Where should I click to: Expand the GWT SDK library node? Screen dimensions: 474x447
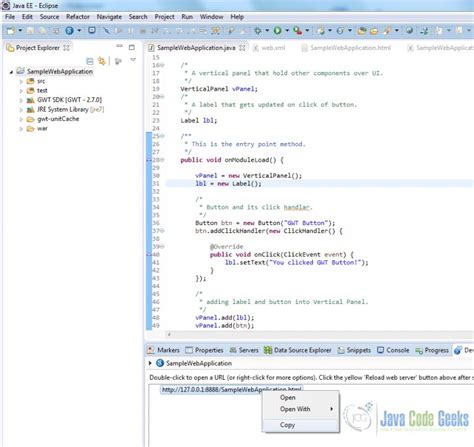(x=21, y=100)
